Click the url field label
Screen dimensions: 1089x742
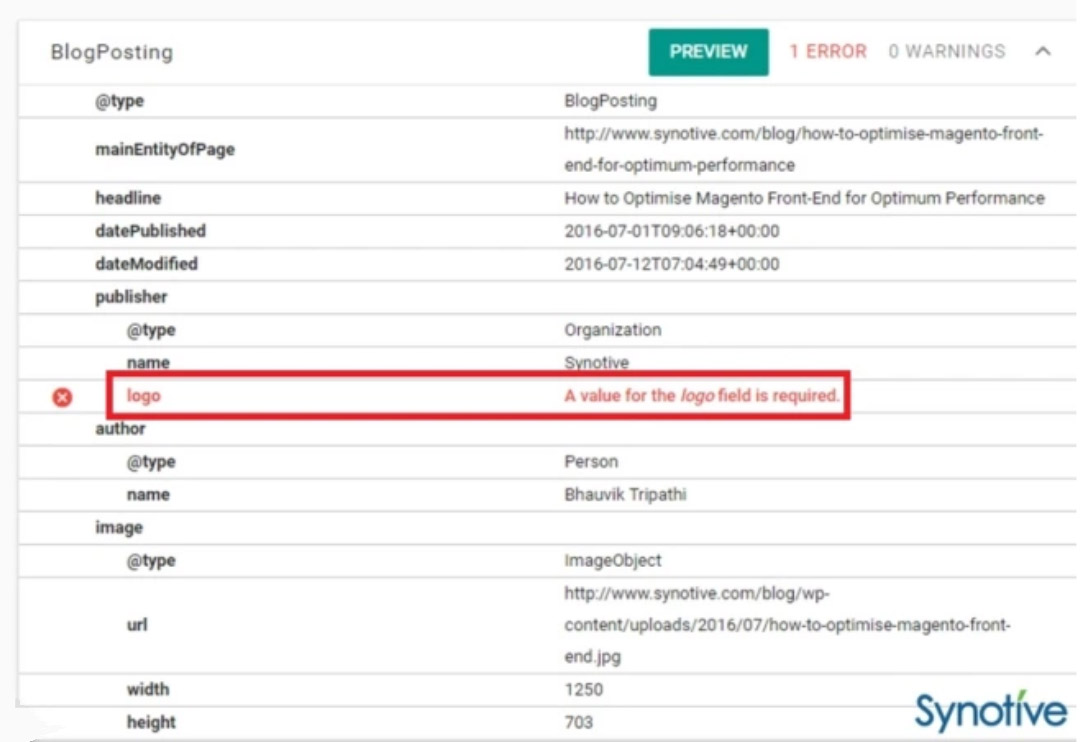(x=137, y=625)
